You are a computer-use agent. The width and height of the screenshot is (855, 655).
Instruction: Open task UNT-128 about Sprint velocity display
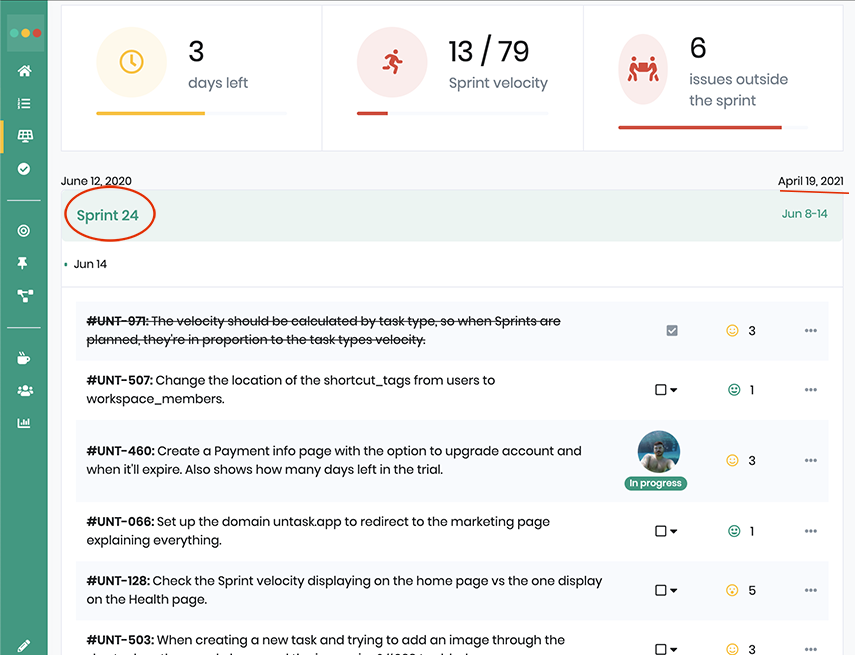pos(344,590)
